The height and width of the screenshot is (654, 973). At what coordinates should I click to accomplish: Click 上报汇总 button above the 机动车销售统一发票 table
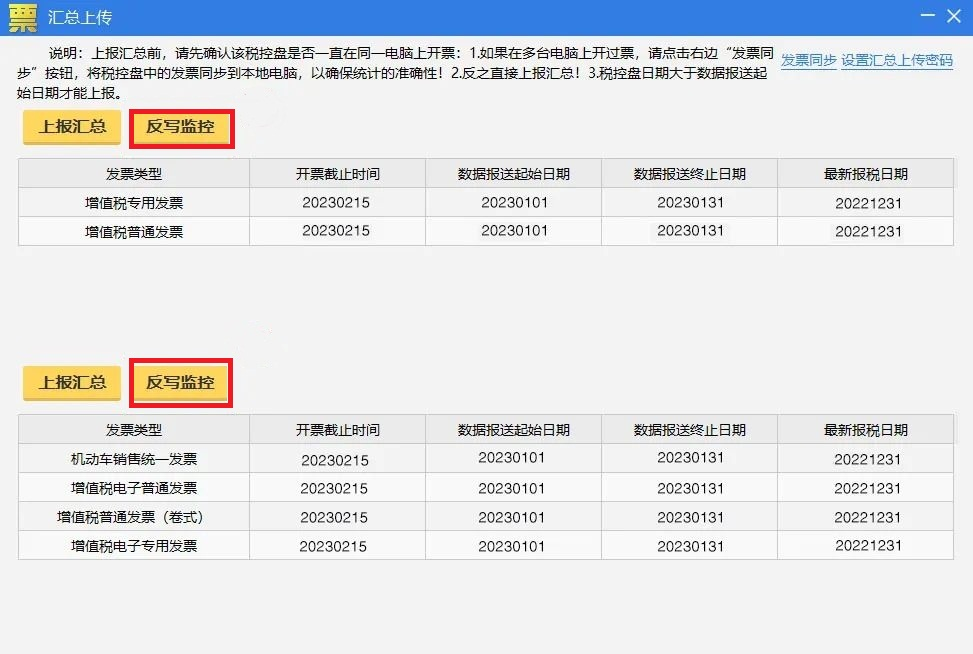[72, 382]
